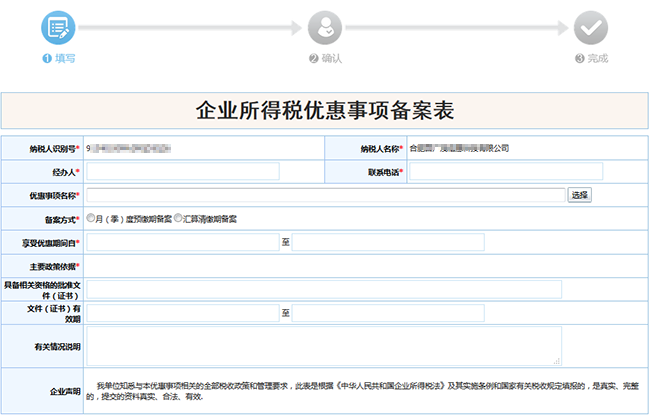Click the 有关情况说明 textarea resize handle
The height and width of the screenshot is (417, 650).
(x=557, y=362)
